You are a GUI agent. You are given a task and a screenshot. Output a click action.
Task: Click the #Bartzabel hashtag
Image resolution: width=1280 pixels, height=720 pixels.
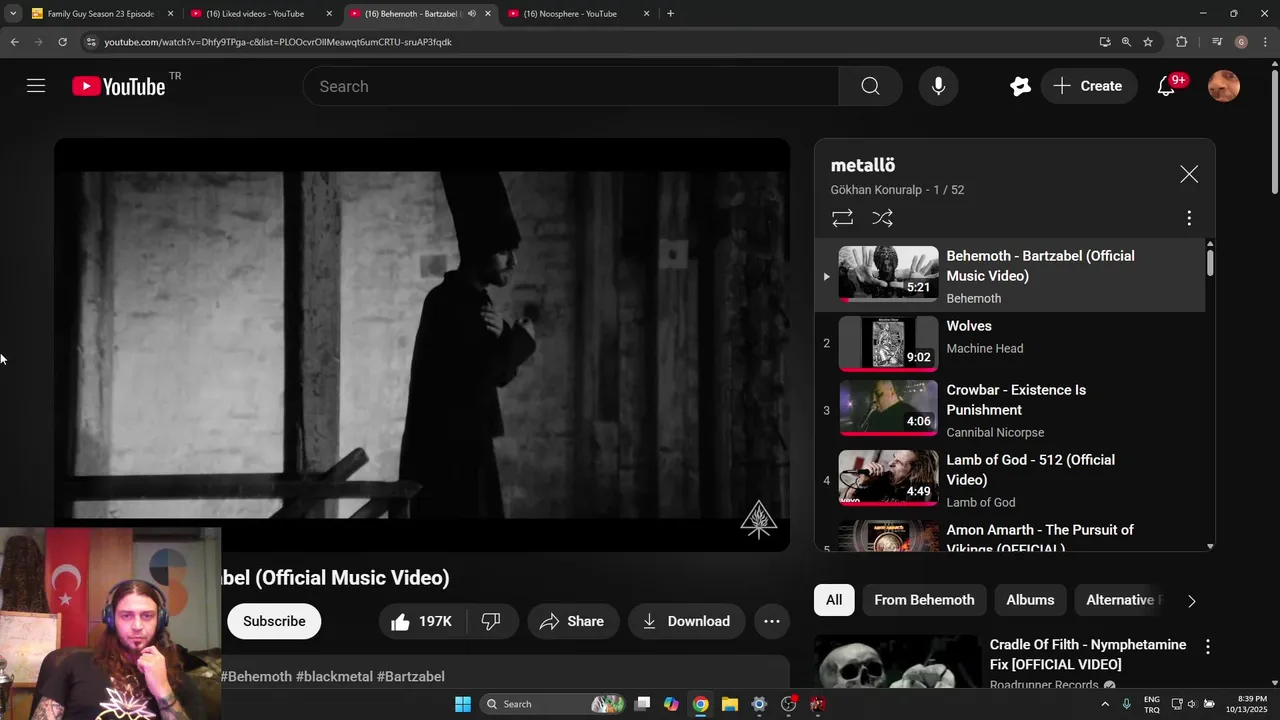click(411, 677)
